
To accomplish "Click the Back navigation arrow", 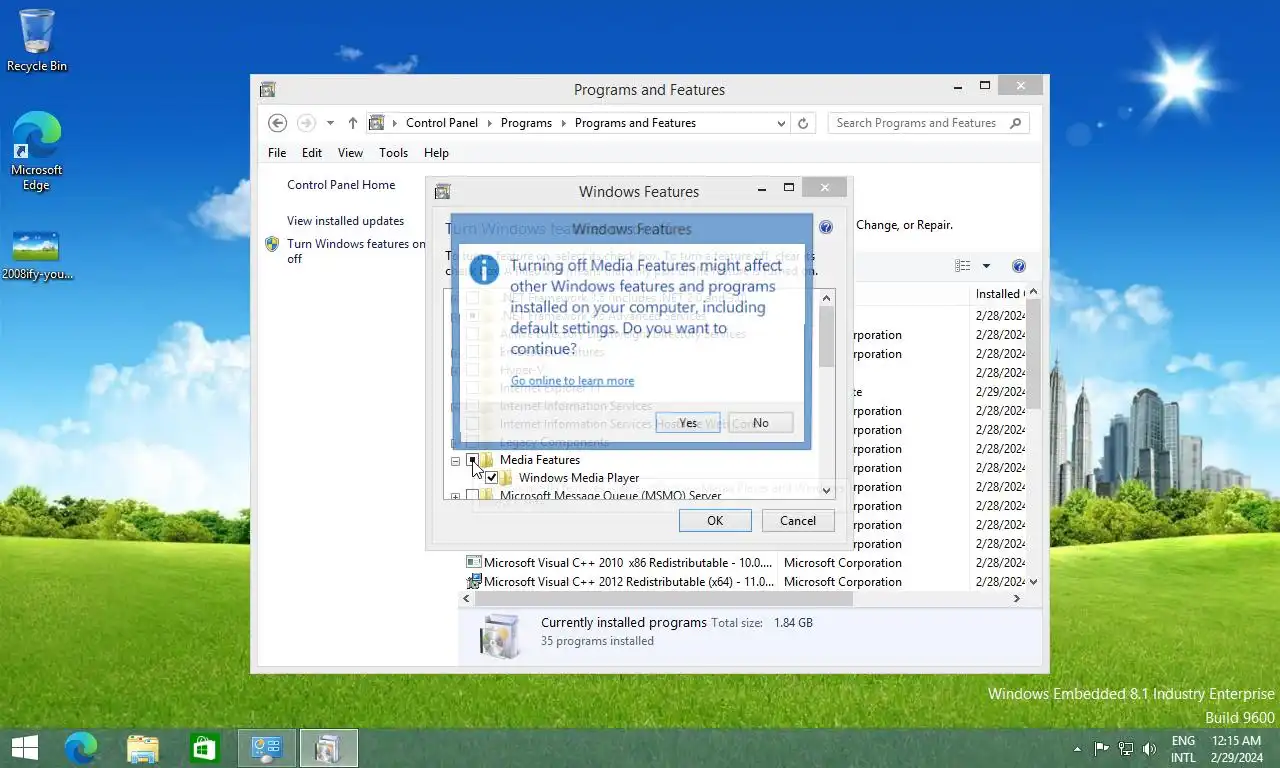I will [x=278, y=123].
